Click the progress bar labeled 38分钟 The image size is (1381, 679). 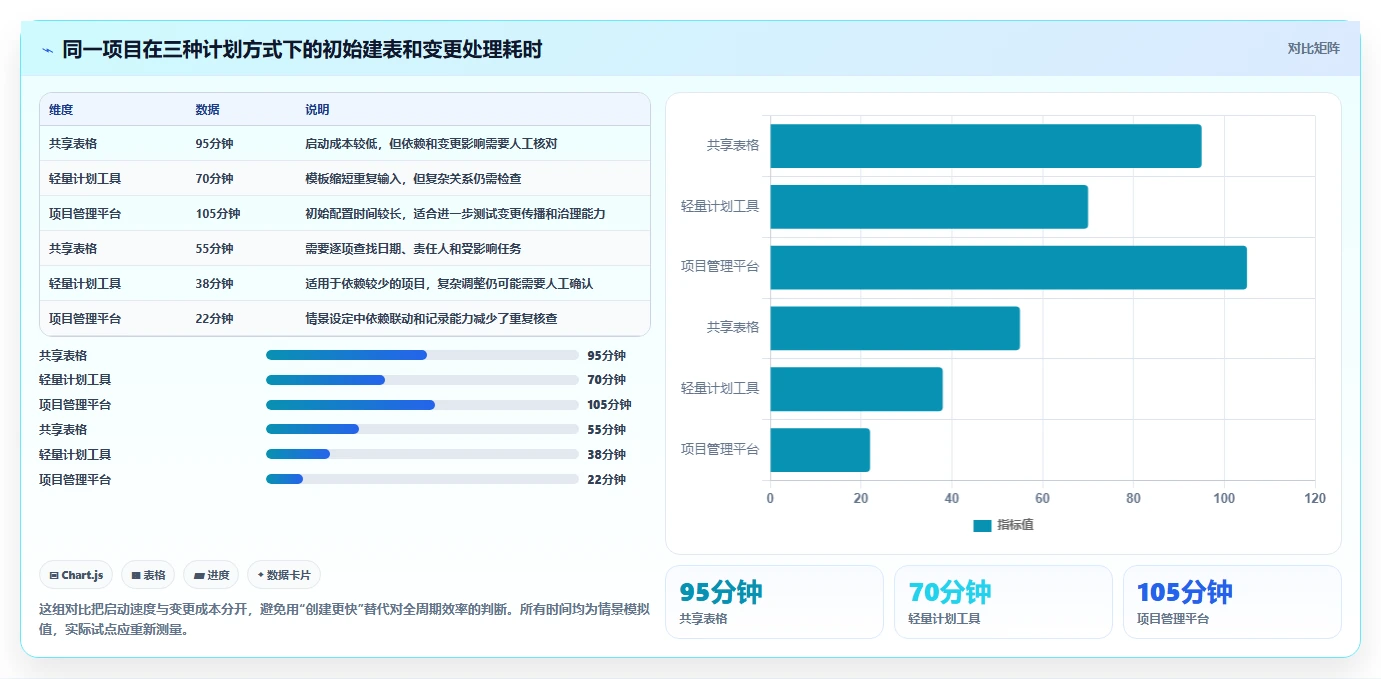coord(422,454)
